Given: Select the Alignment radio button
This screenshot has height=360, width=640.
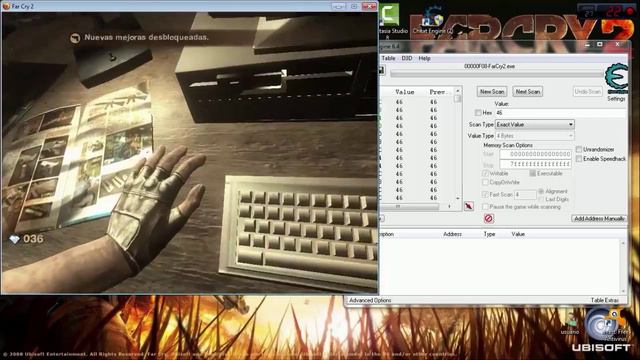Looking at the screenshot, I should click(x=541, y=191).
